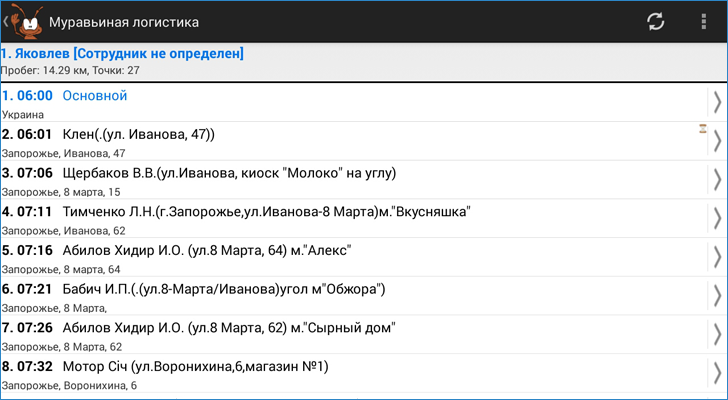Open chevron for Абилов "Алекс" row

tap(717, 257)
